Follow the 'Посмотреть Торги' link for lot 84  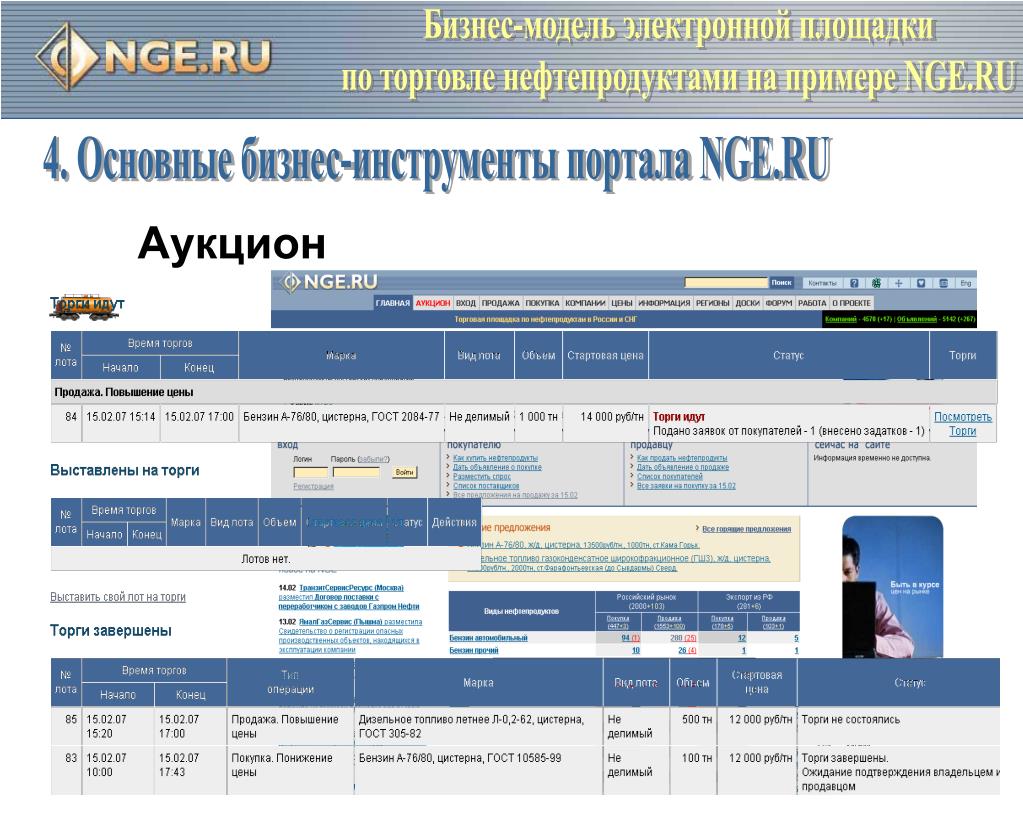coord(962,423)
